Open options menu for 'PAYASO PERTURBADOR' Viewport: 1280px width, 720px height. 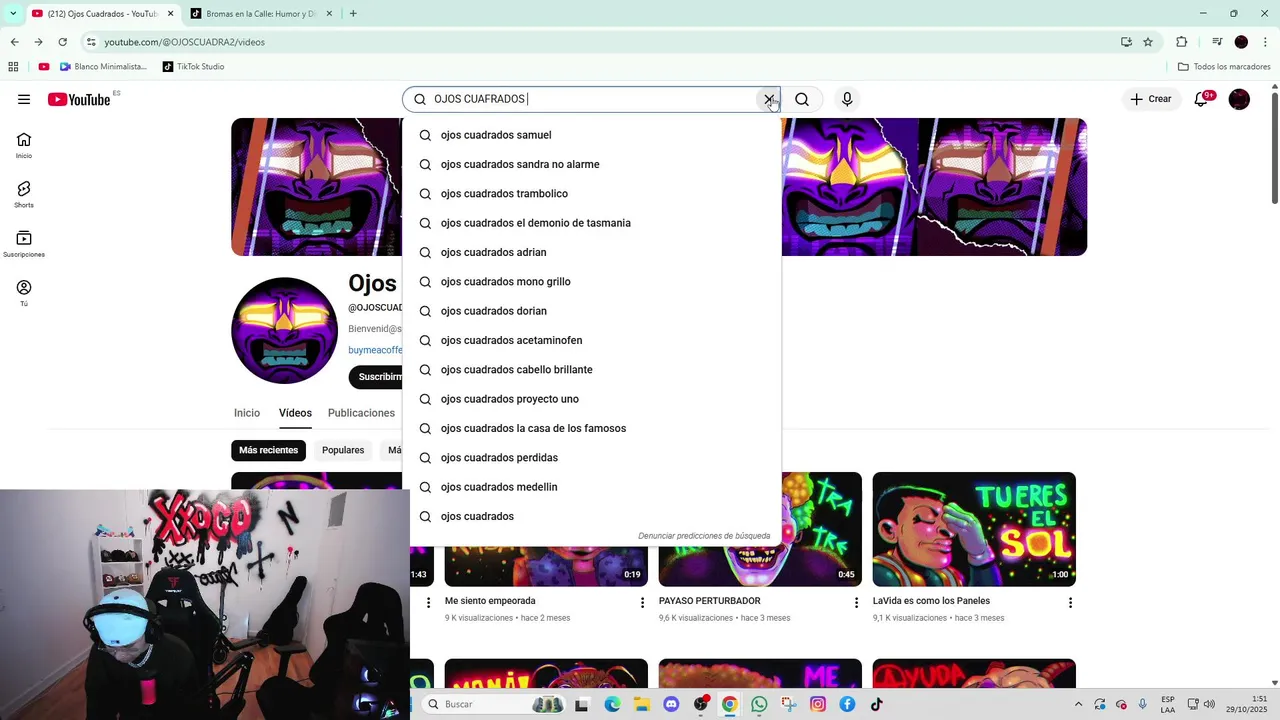[x=856, y=603]
